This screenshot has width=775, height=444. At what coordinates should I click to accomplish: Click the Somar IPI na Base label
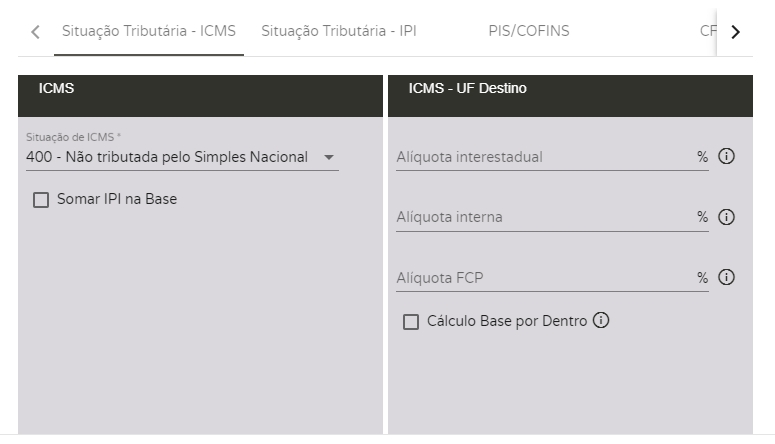[x=117, y=199]
